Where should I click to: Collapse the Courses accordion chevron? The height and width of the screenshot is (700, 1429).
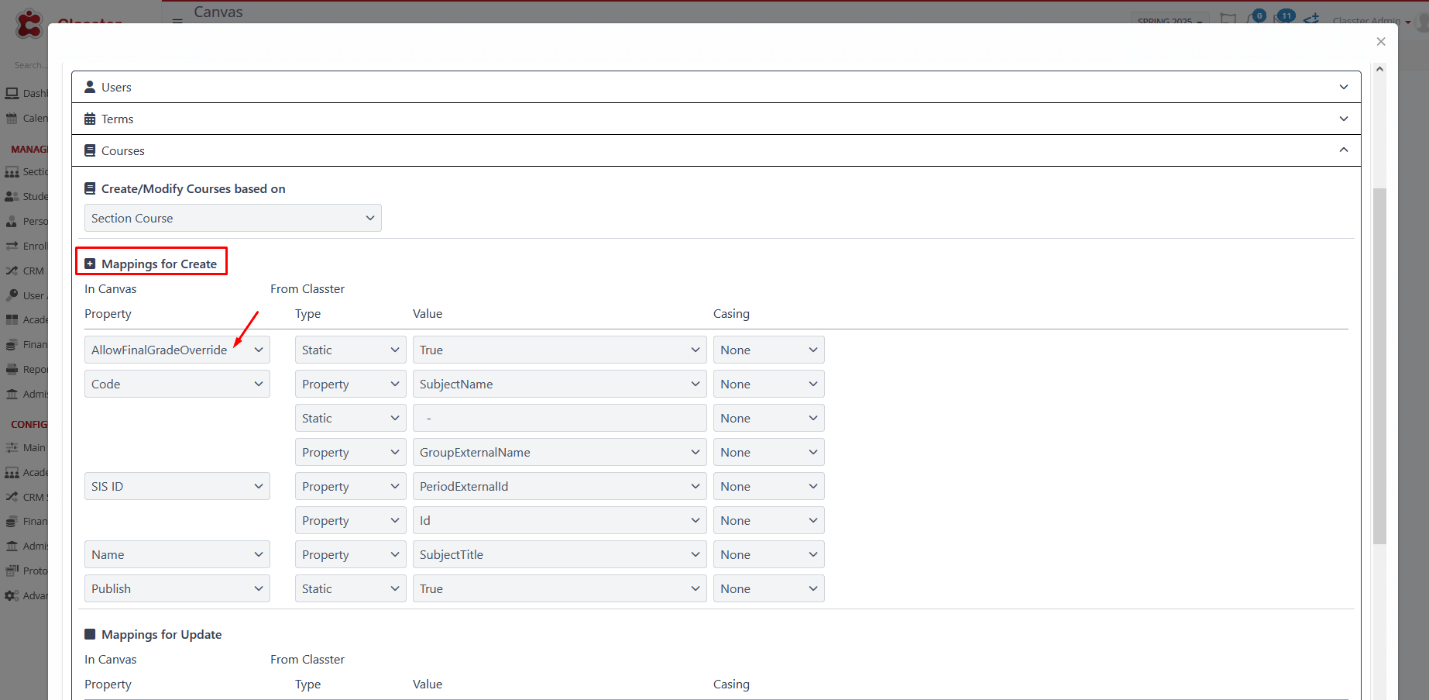[1344, 151]
